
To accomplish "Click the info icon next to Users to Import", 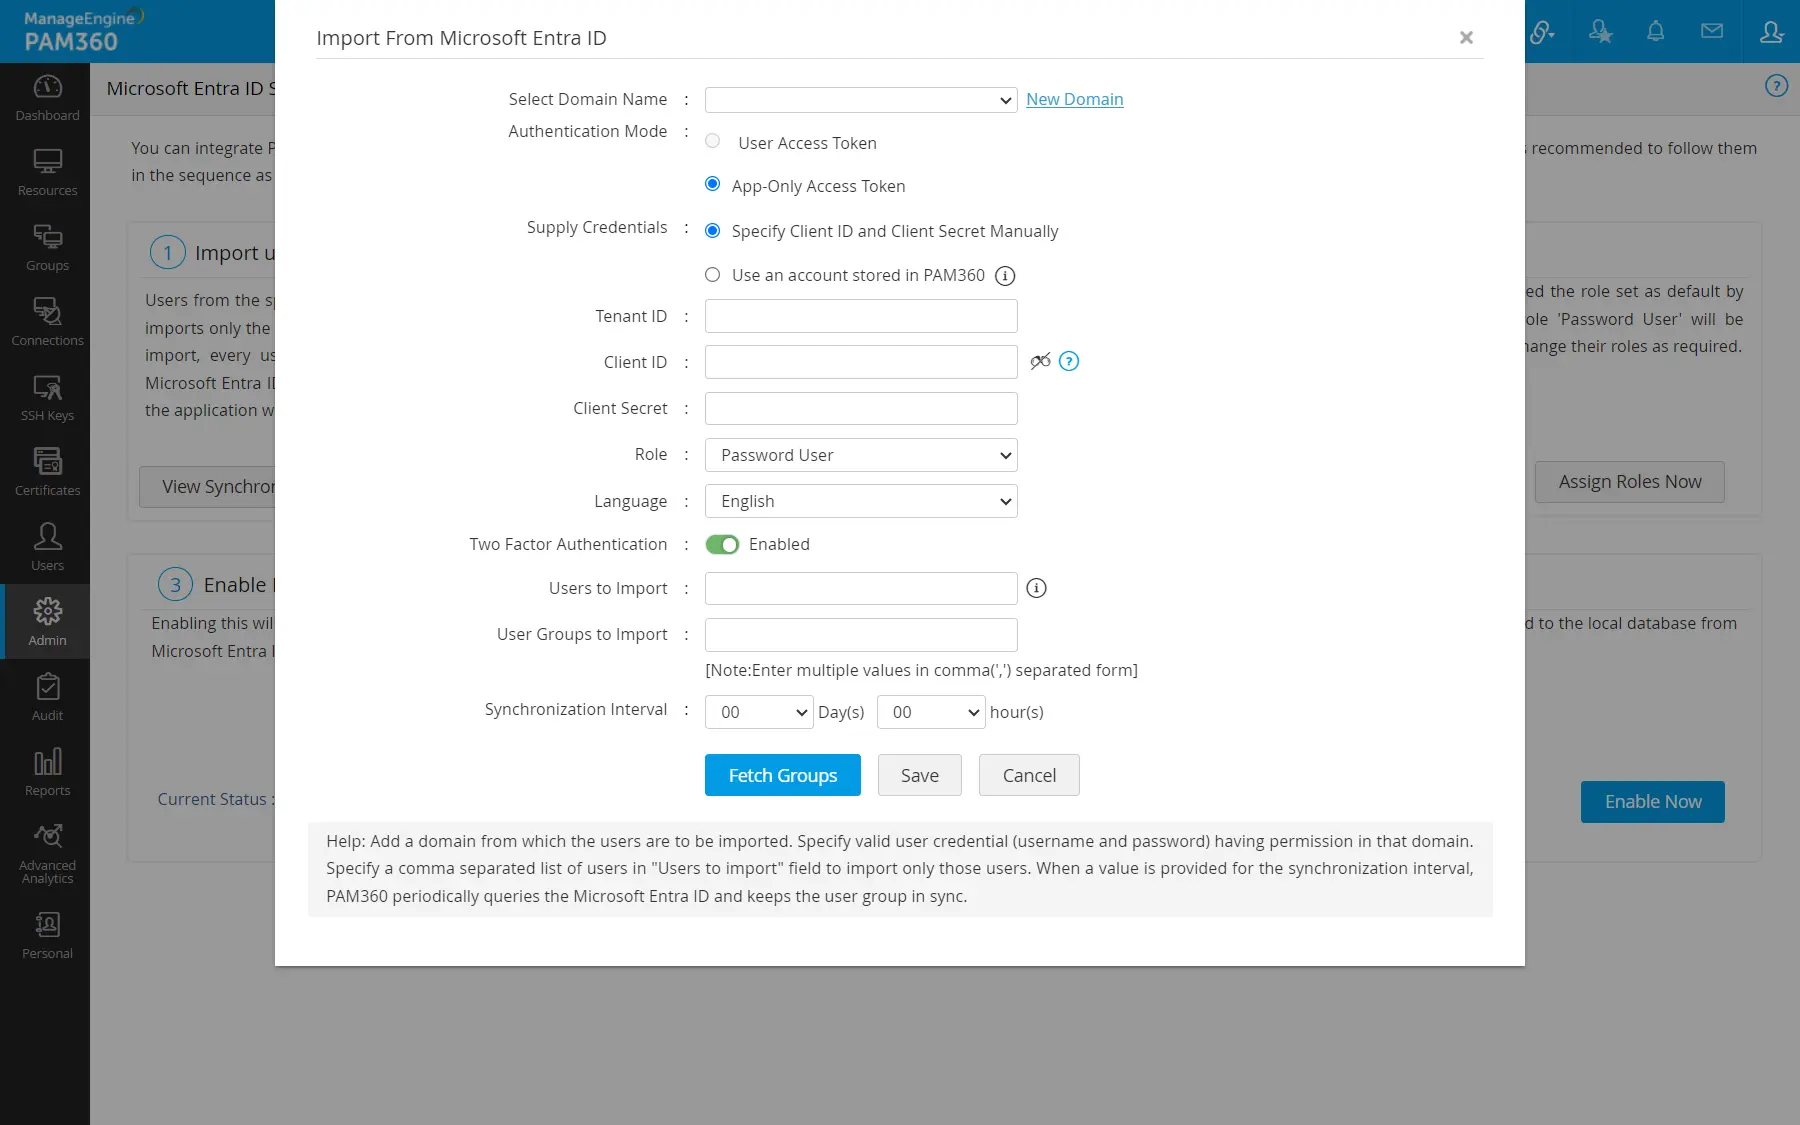I will tap(1037, 588).
